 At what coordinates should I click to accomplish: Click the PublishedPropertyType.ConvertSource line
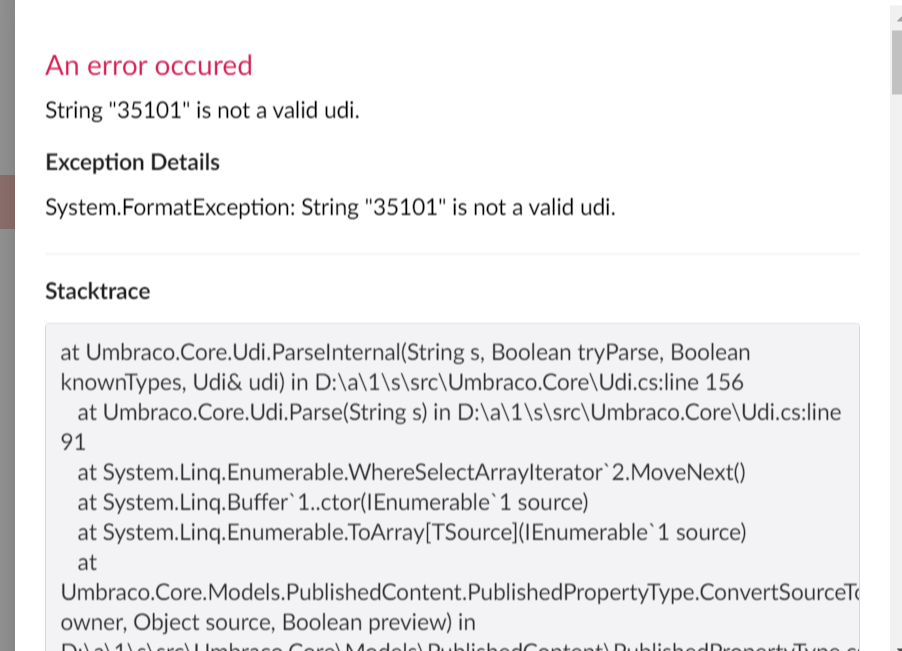[460, 592]
